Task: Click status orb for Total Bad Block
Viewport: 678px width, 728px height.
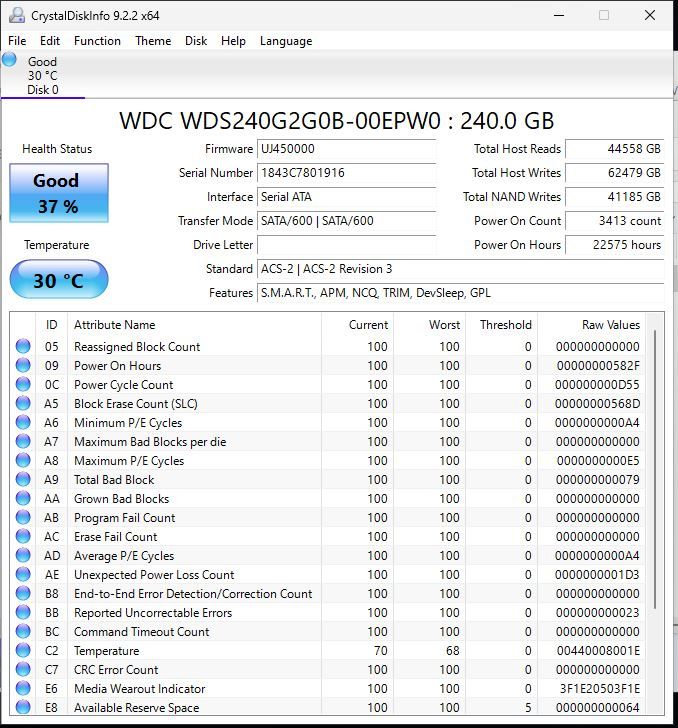Action: [x=23, y=480]
